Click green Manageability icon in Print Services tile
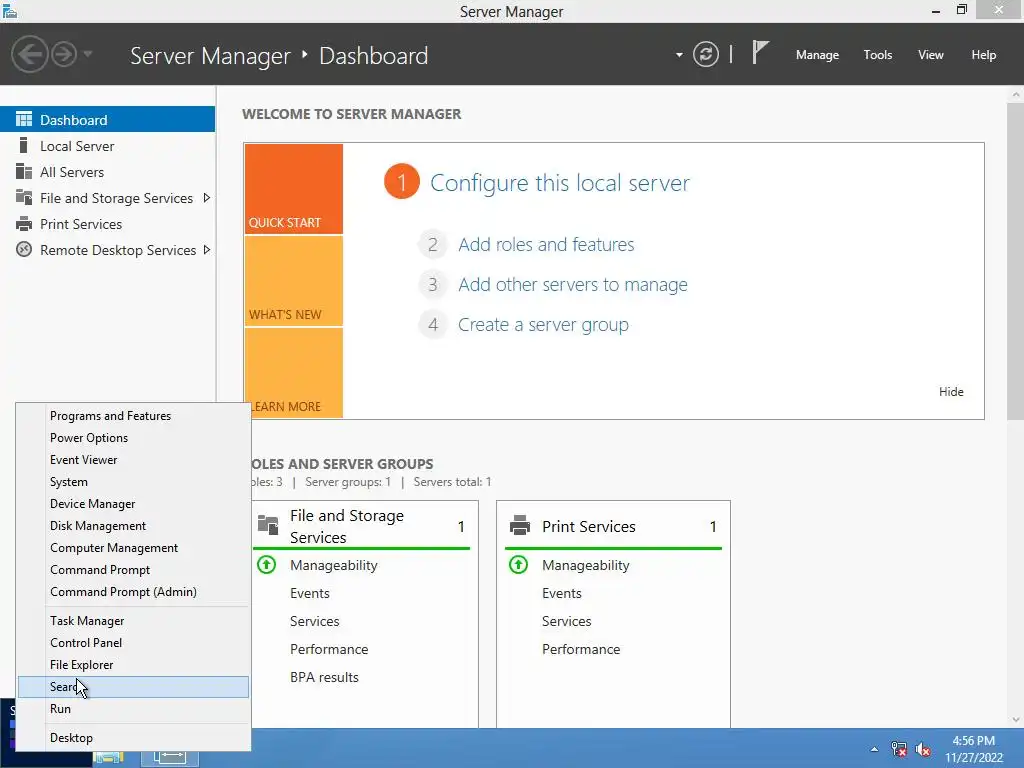The width and height of the screenshot is (1024, 768). coord(519,564)
